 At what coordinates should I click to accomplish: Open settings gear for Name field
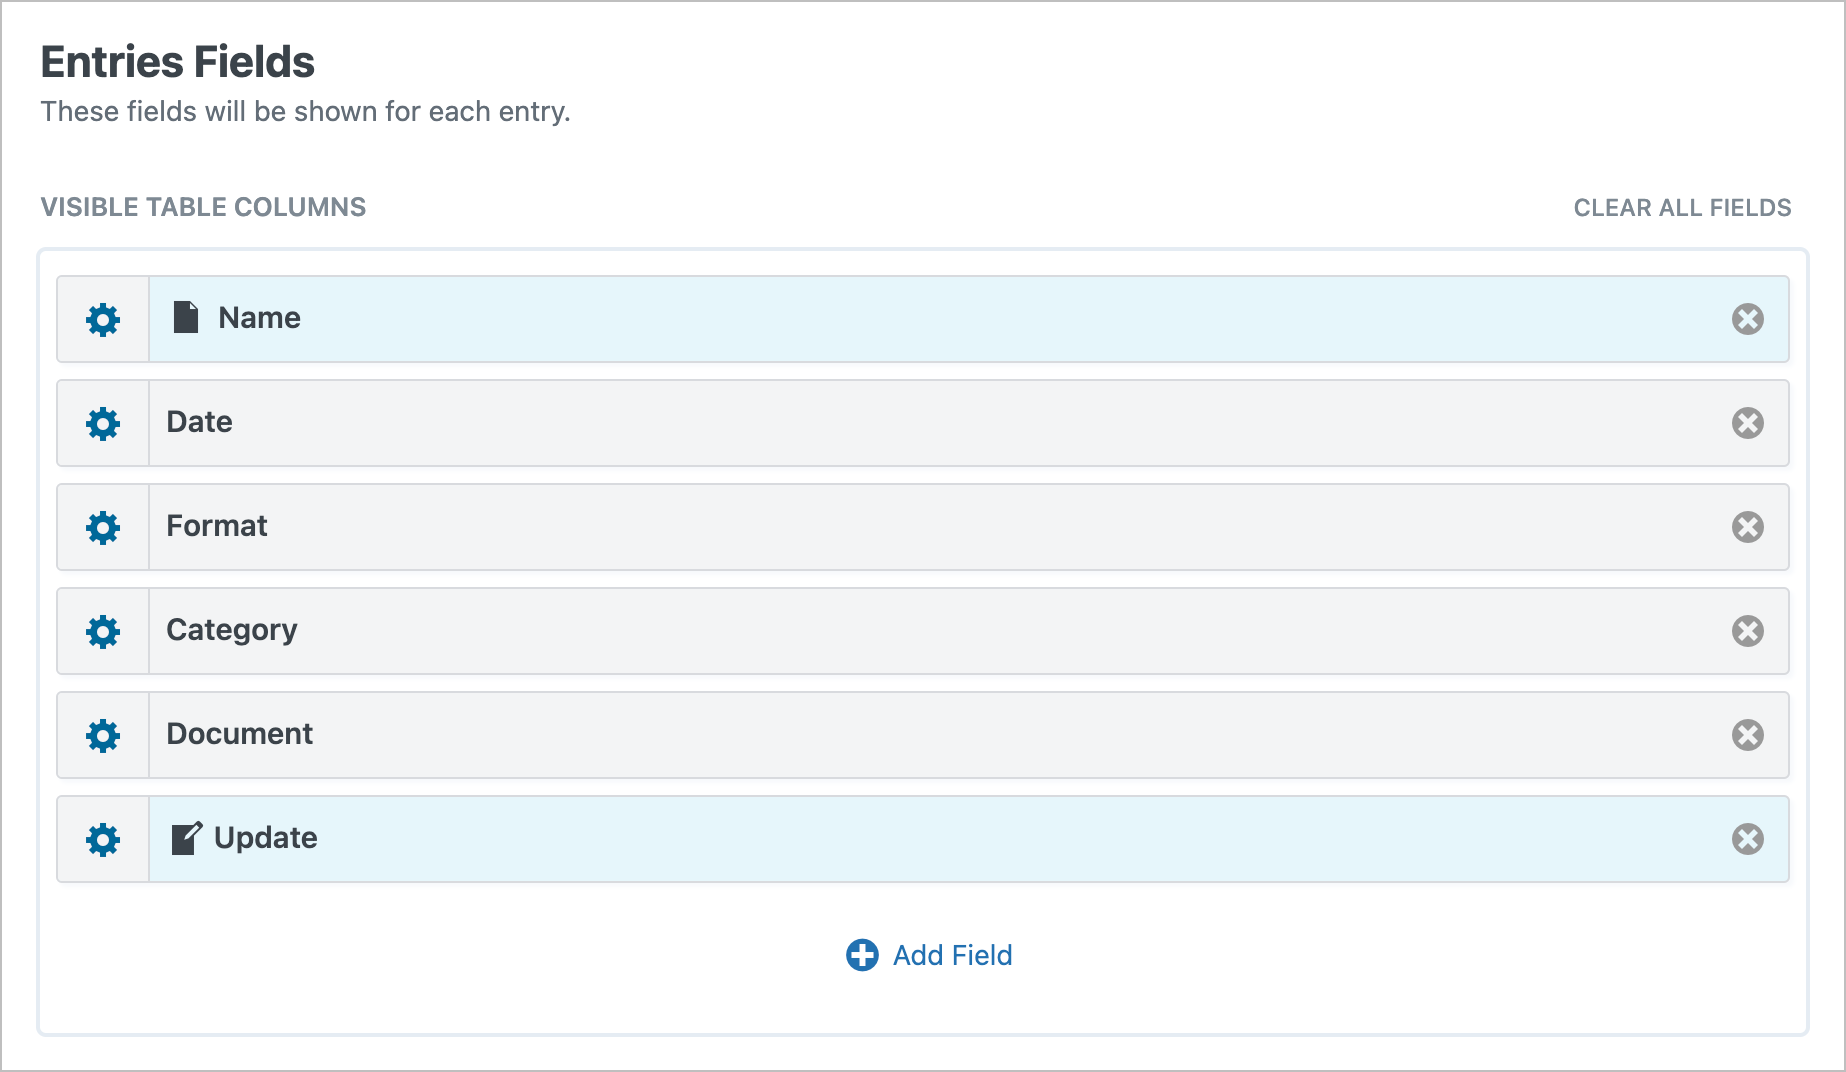(x=103, y=320)
